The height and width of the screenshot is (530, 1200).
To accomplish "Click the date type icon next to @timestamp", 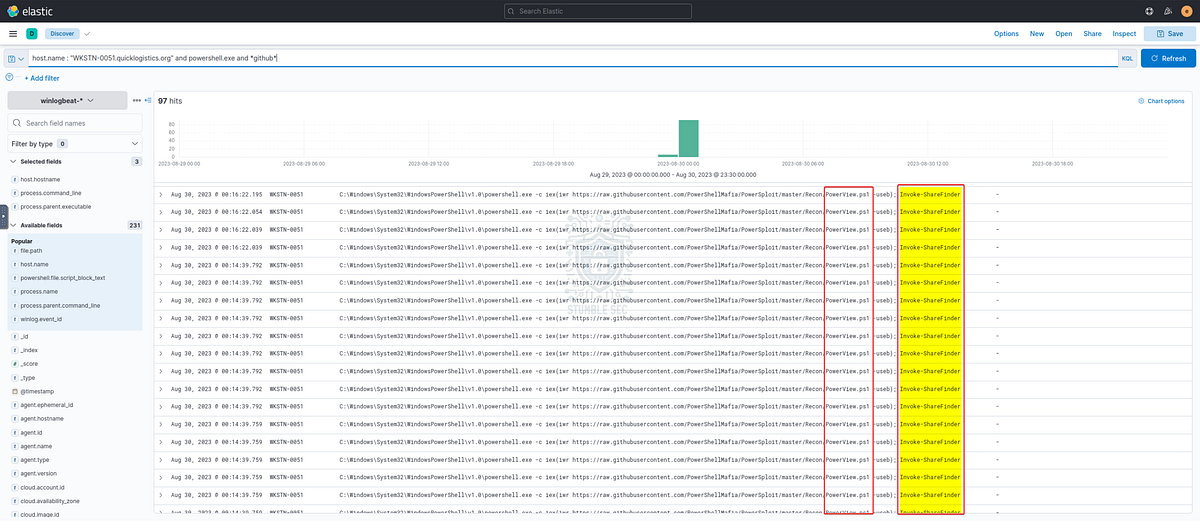I will pos(15,392).
